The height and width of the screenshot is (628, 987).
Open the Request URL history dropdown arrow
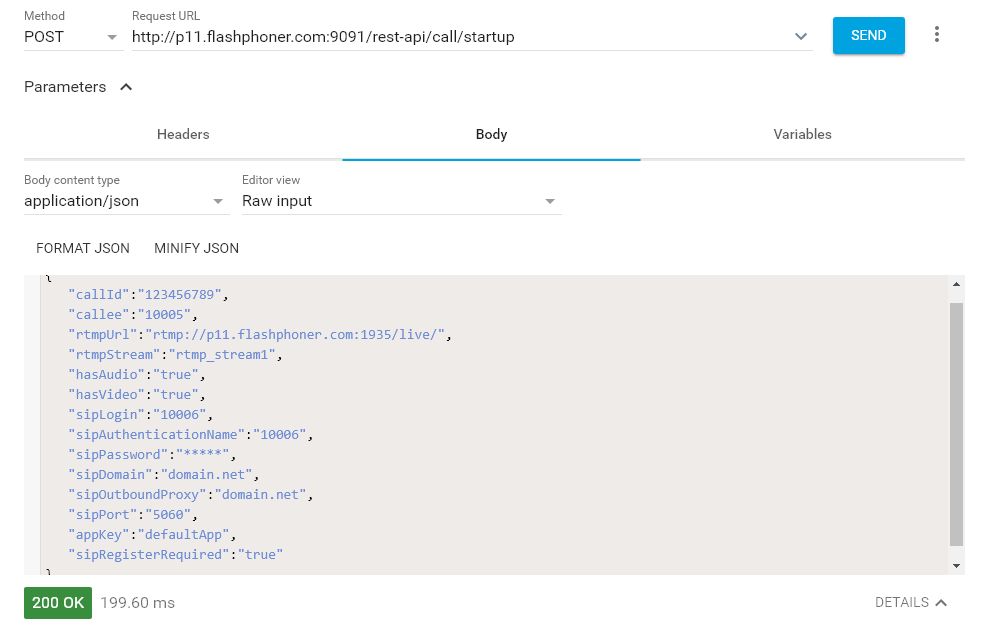click(x=800, y=37)
